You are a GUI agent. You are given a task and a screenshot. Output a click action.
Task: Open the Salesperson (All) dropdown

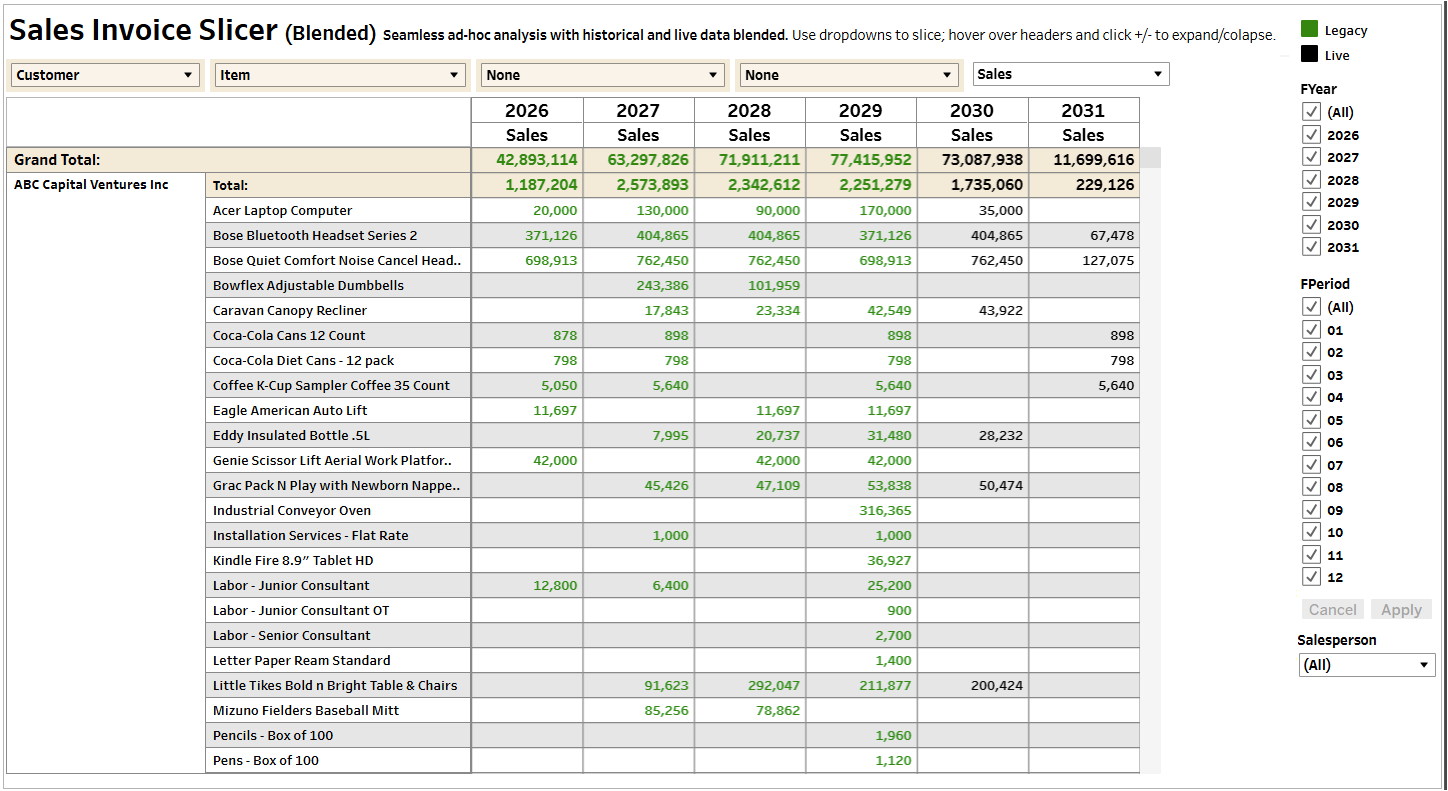coord(1367,665)
